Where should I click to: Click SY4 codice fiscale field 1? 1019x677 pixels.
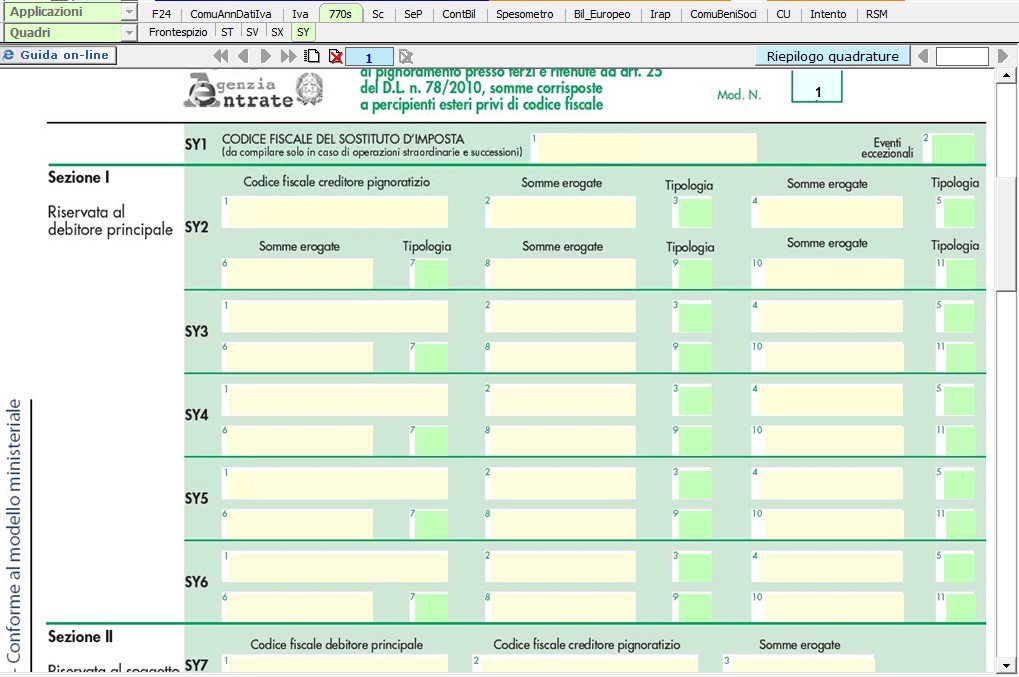pos(337,400)
